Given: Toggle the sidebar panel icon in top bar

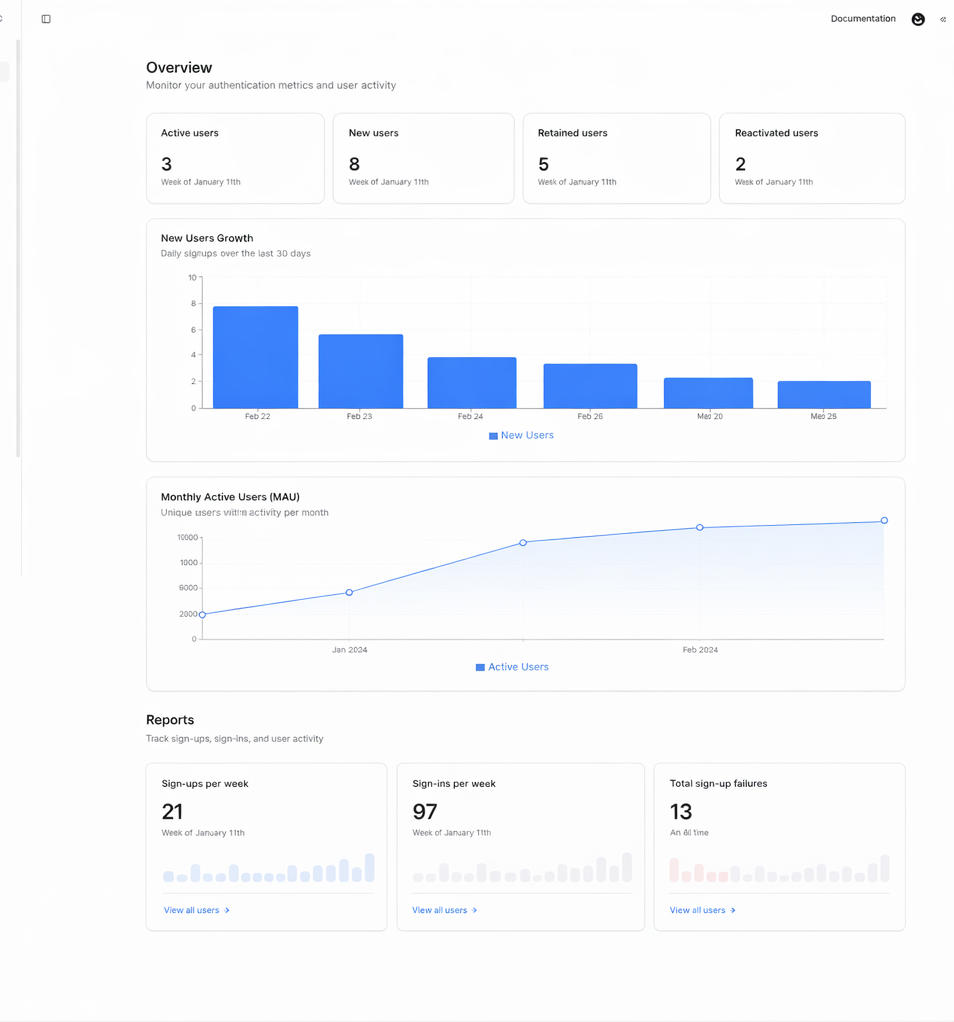Looking at the screenshot, I should [x=46, y=19].
